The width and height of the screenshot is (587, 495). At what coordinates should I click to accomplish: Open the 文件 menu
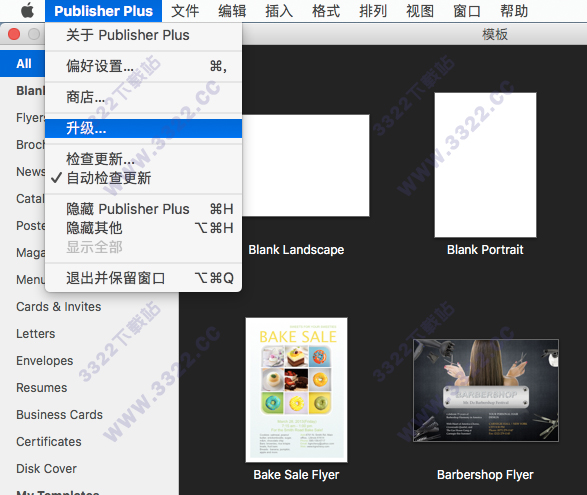pyautogui.click(x=185, y=11)
